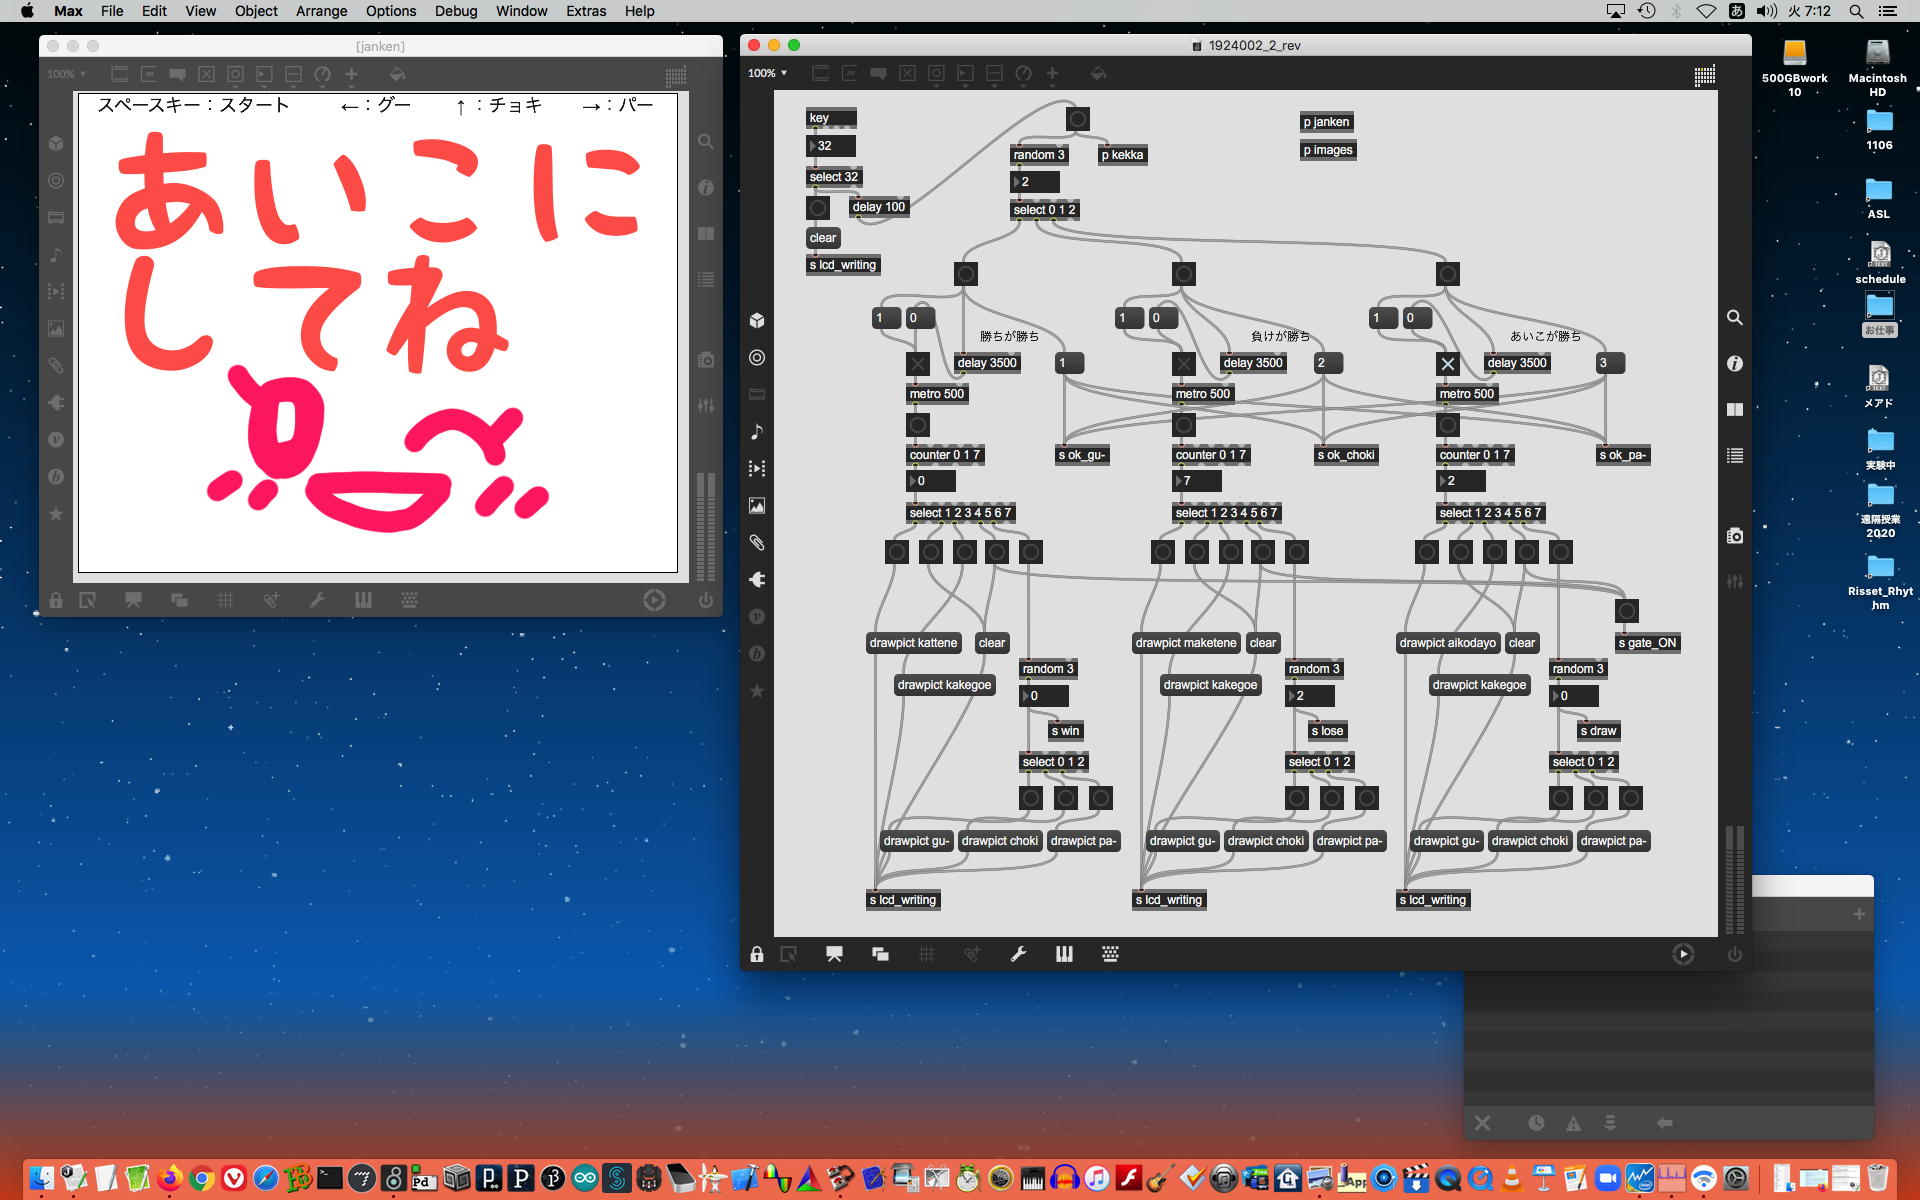Screen dimensions: 1920x1200
Task: Click the drawpict kattene message box
Action: (x=913, y=643)
